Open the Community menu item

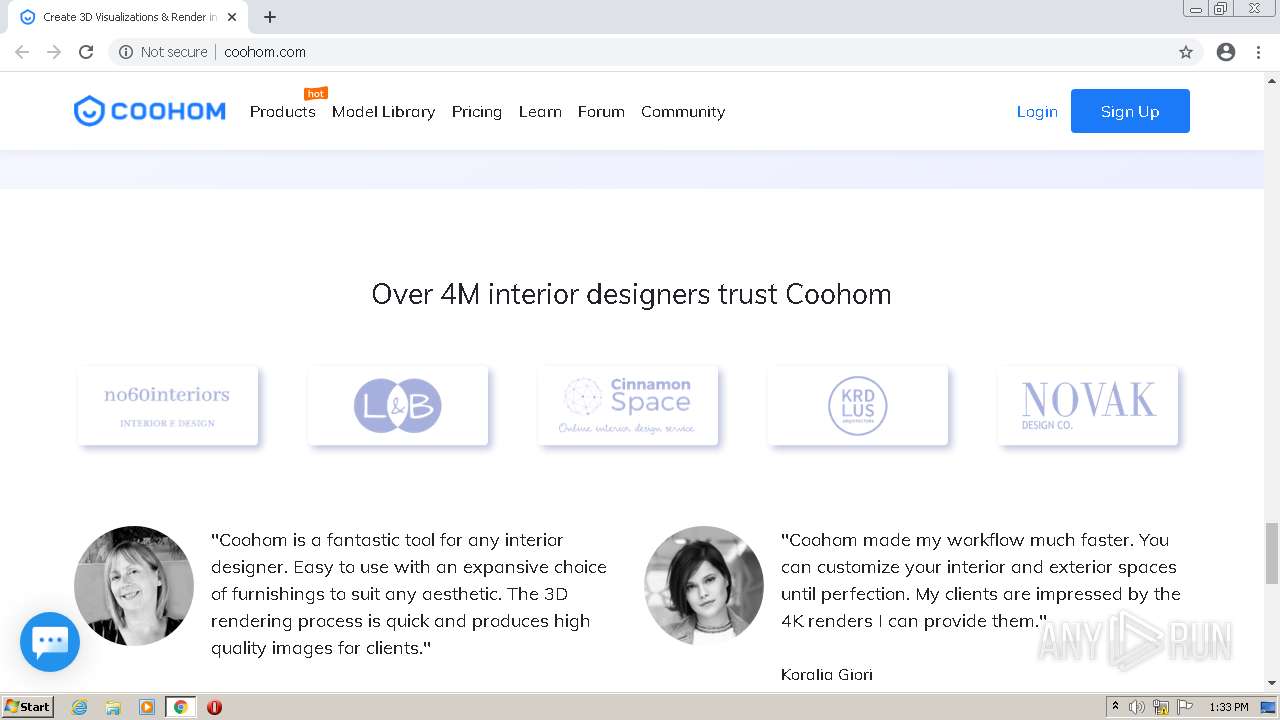pyautogui.click(x=683, y=111)
